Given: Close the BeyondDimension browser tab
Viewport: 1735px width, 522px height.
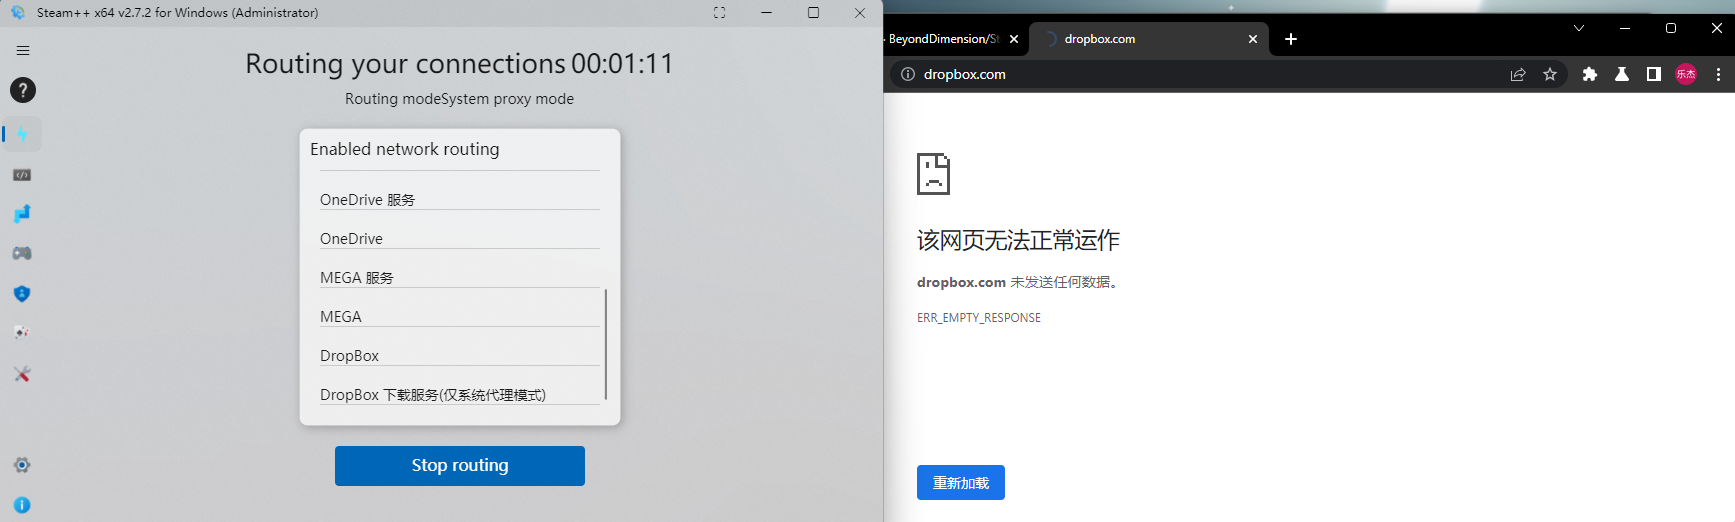Looking at the screenshot, I should 1014,39.
